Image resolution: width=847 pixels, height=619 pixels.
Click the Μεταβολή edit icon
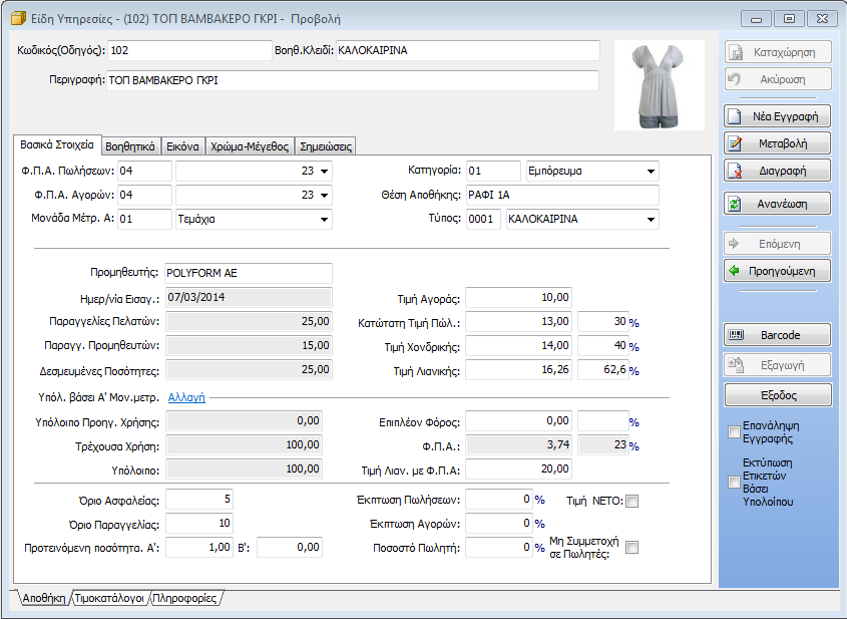click(x=734, y=144)
